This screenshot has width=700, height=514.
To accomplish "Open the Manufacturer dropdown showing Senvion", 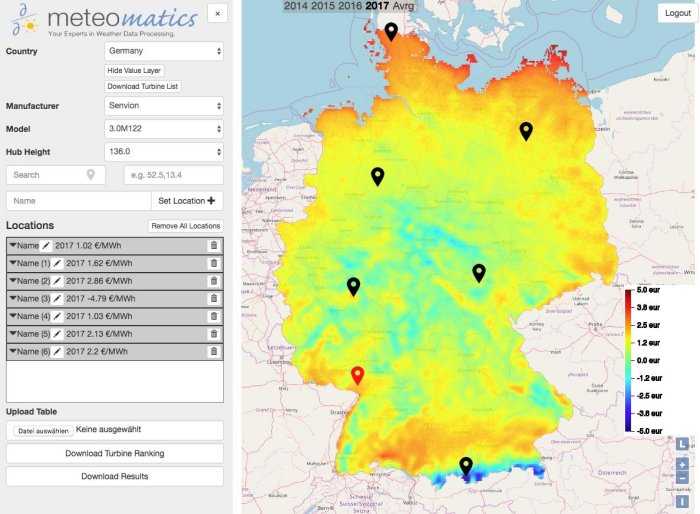I will click(x=163, y=105).
